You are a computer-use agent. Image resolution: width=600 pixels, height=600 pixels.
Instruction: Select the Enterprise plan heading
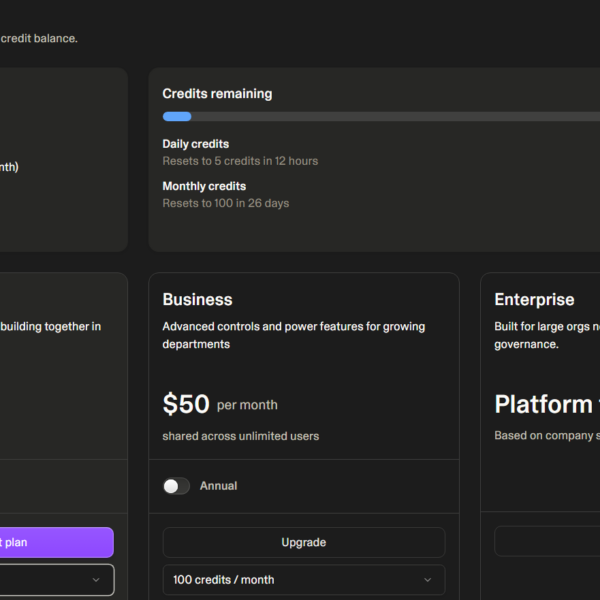click(x=534, y=300)
